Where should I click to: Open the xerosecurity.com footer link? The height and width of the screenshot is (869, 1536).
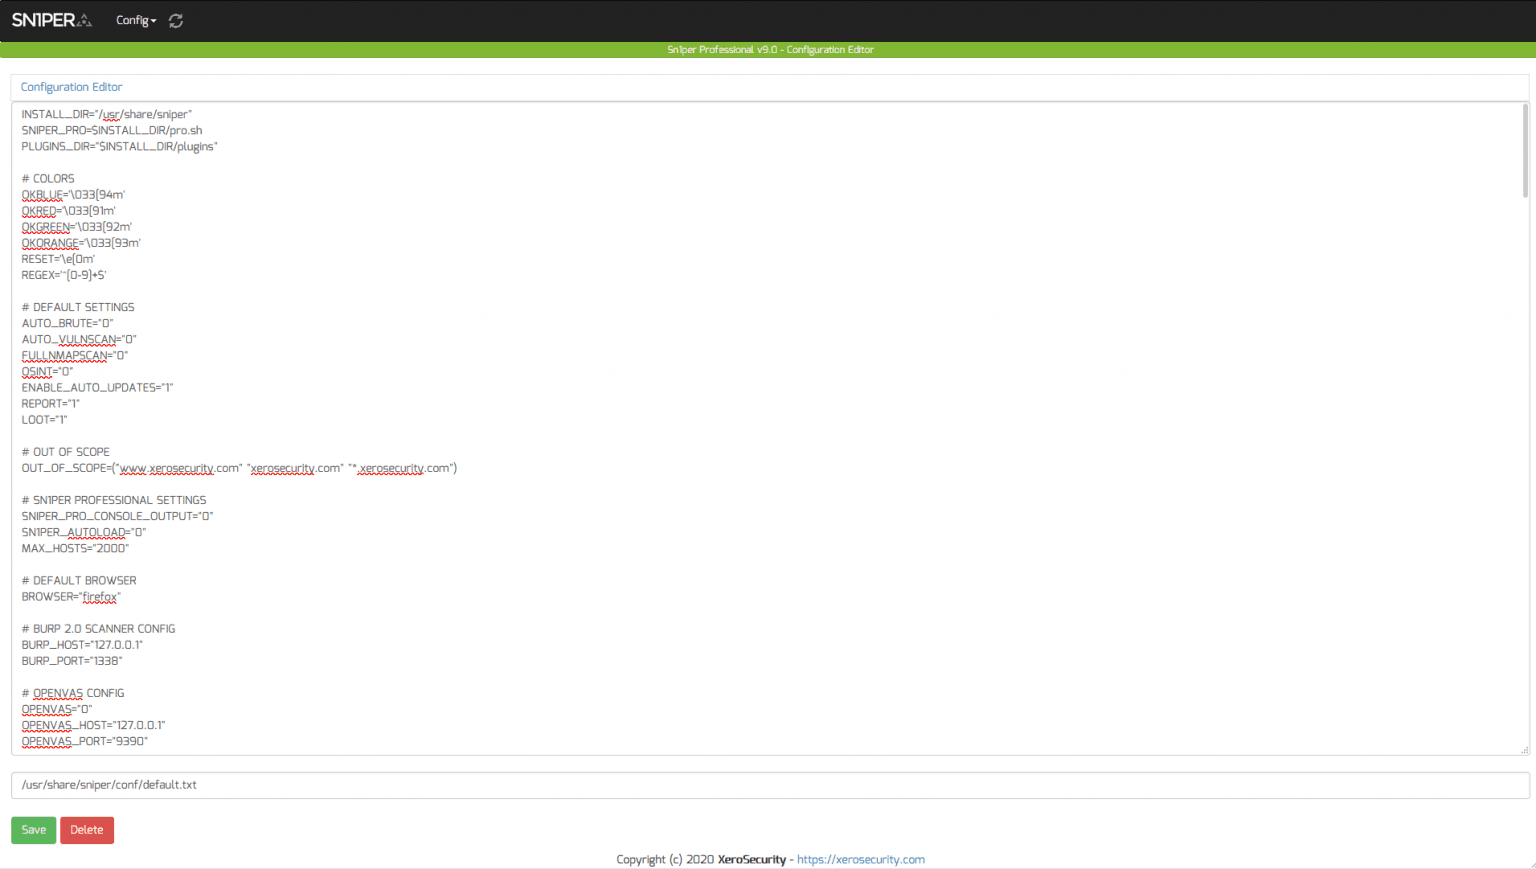tap(860, 860)
